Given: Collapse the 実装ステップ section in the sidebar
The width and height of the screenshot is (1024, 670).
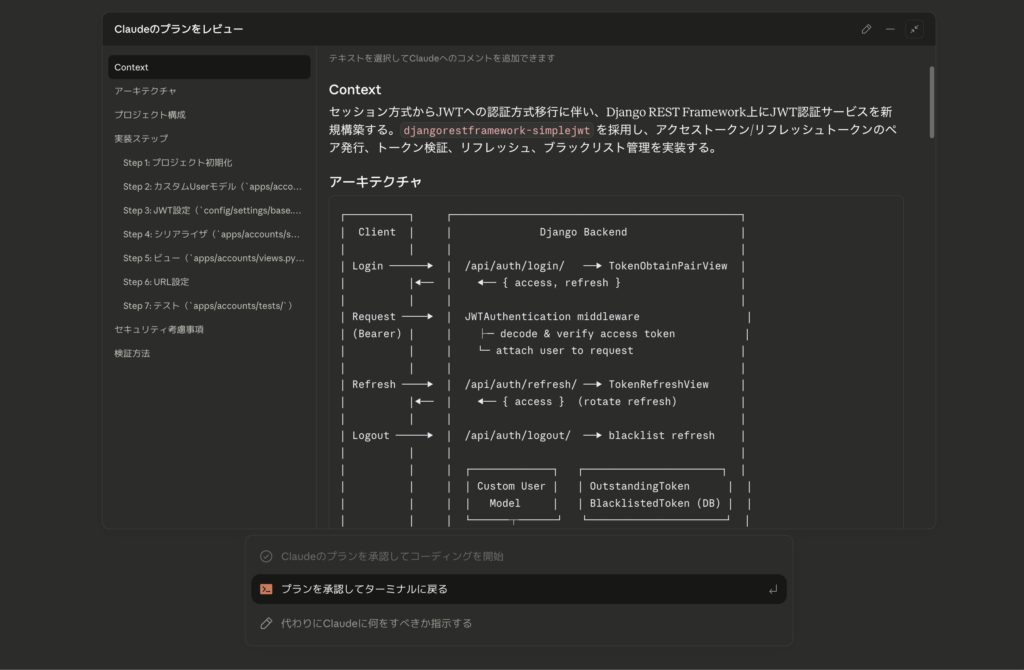Looking at the screenshot, I should point(148,138).
